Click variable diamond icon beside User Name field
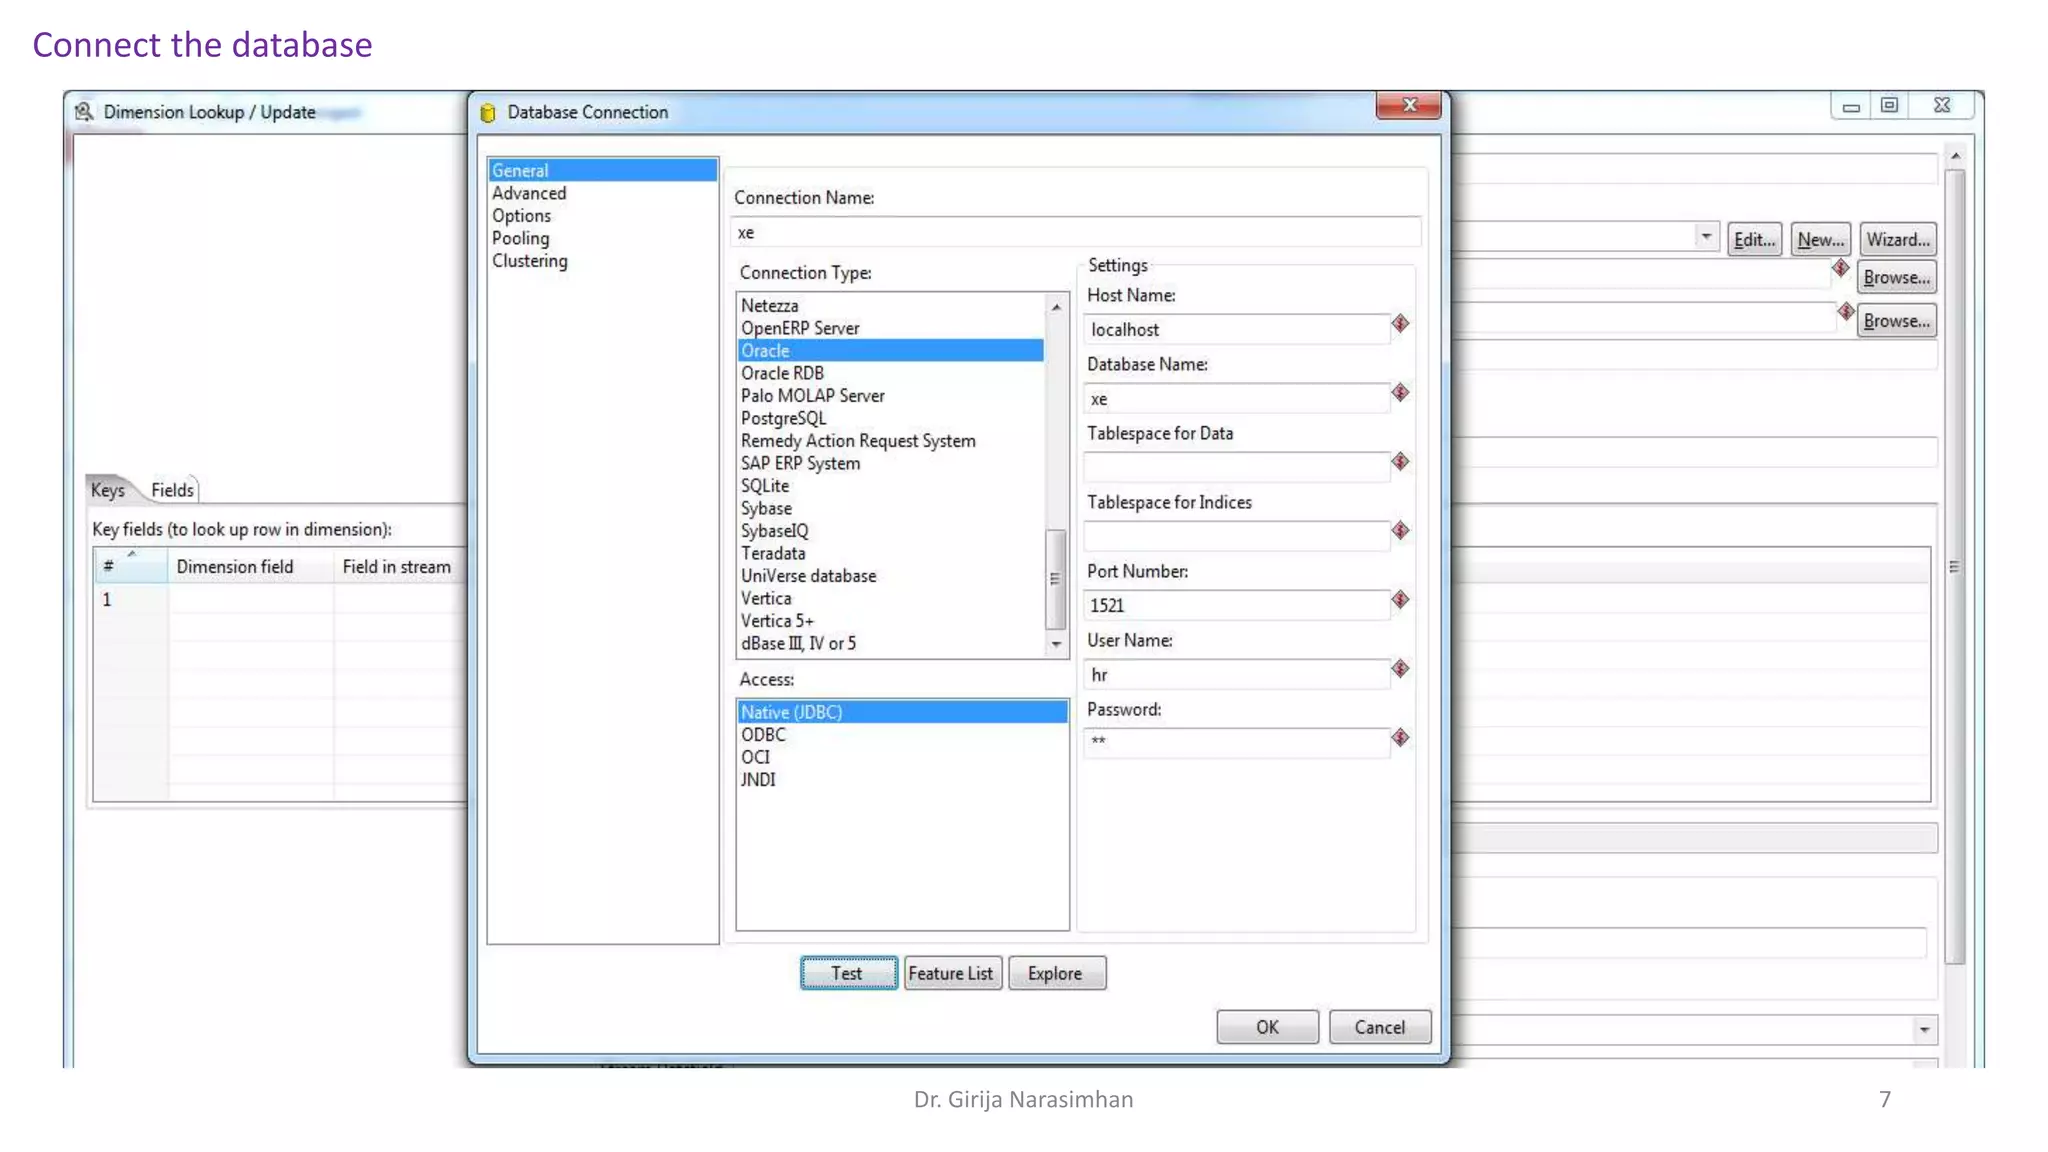2048x1152 pixels. click(1400, 669)
